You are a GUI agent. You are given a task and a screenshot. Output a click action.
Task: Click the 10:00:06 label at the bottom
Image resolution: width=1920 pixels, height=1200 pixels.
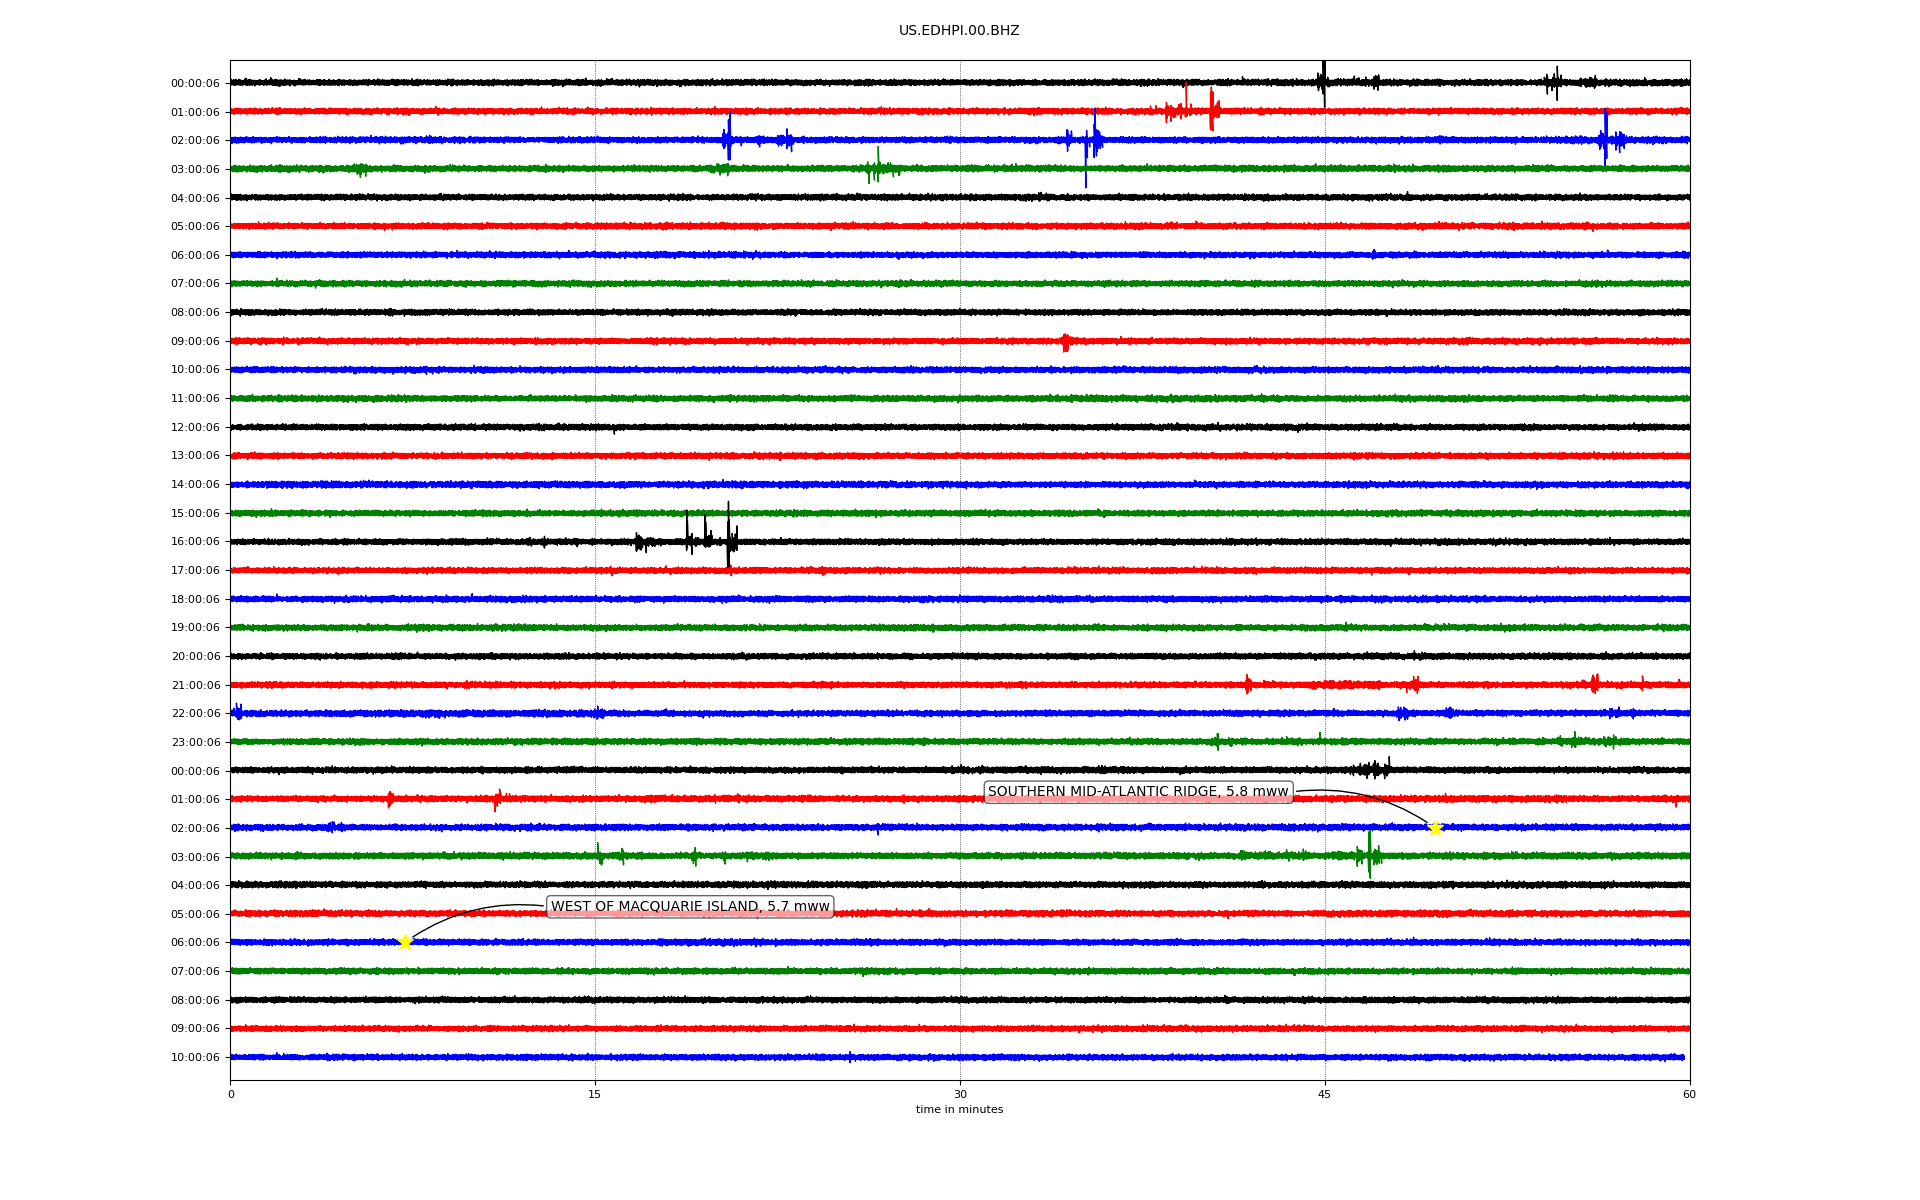point(195,1057)
